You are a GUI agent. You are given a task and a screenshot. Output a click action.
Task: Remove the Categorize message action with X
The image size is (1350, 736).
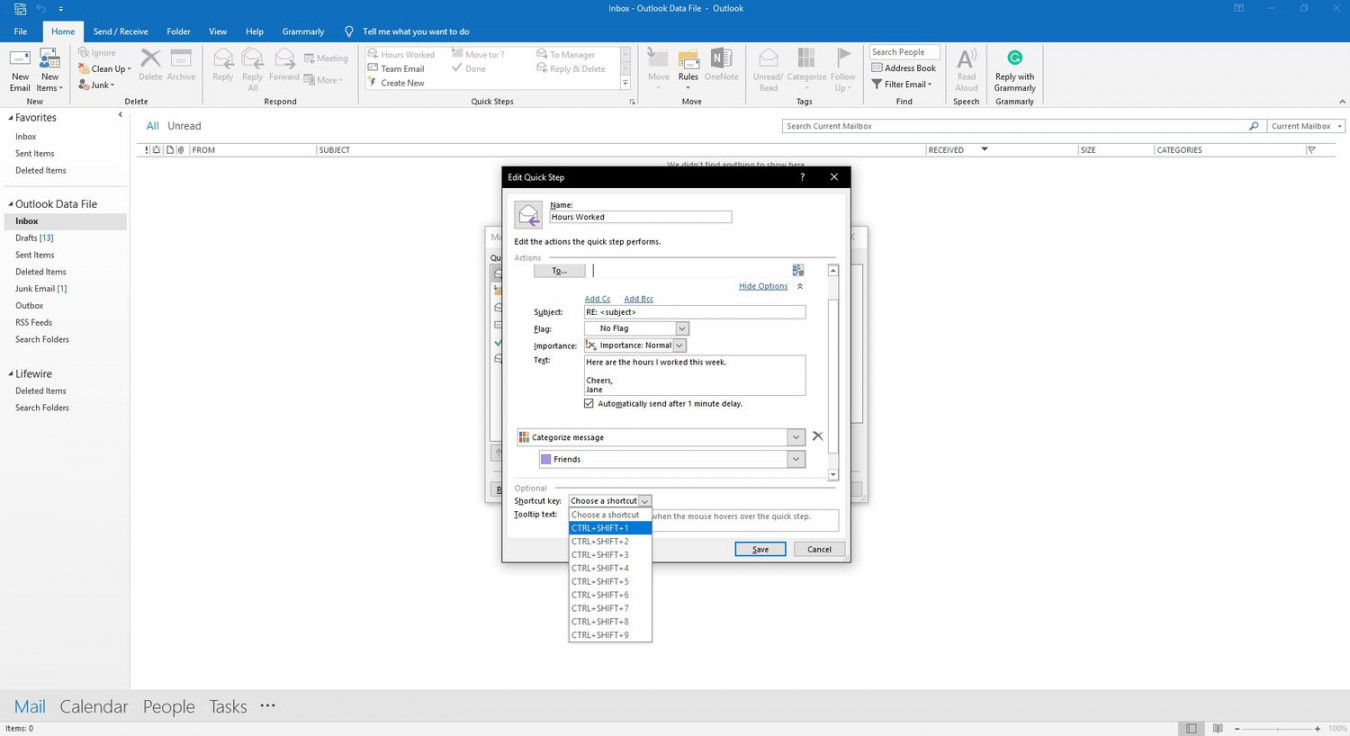(818, 436)
